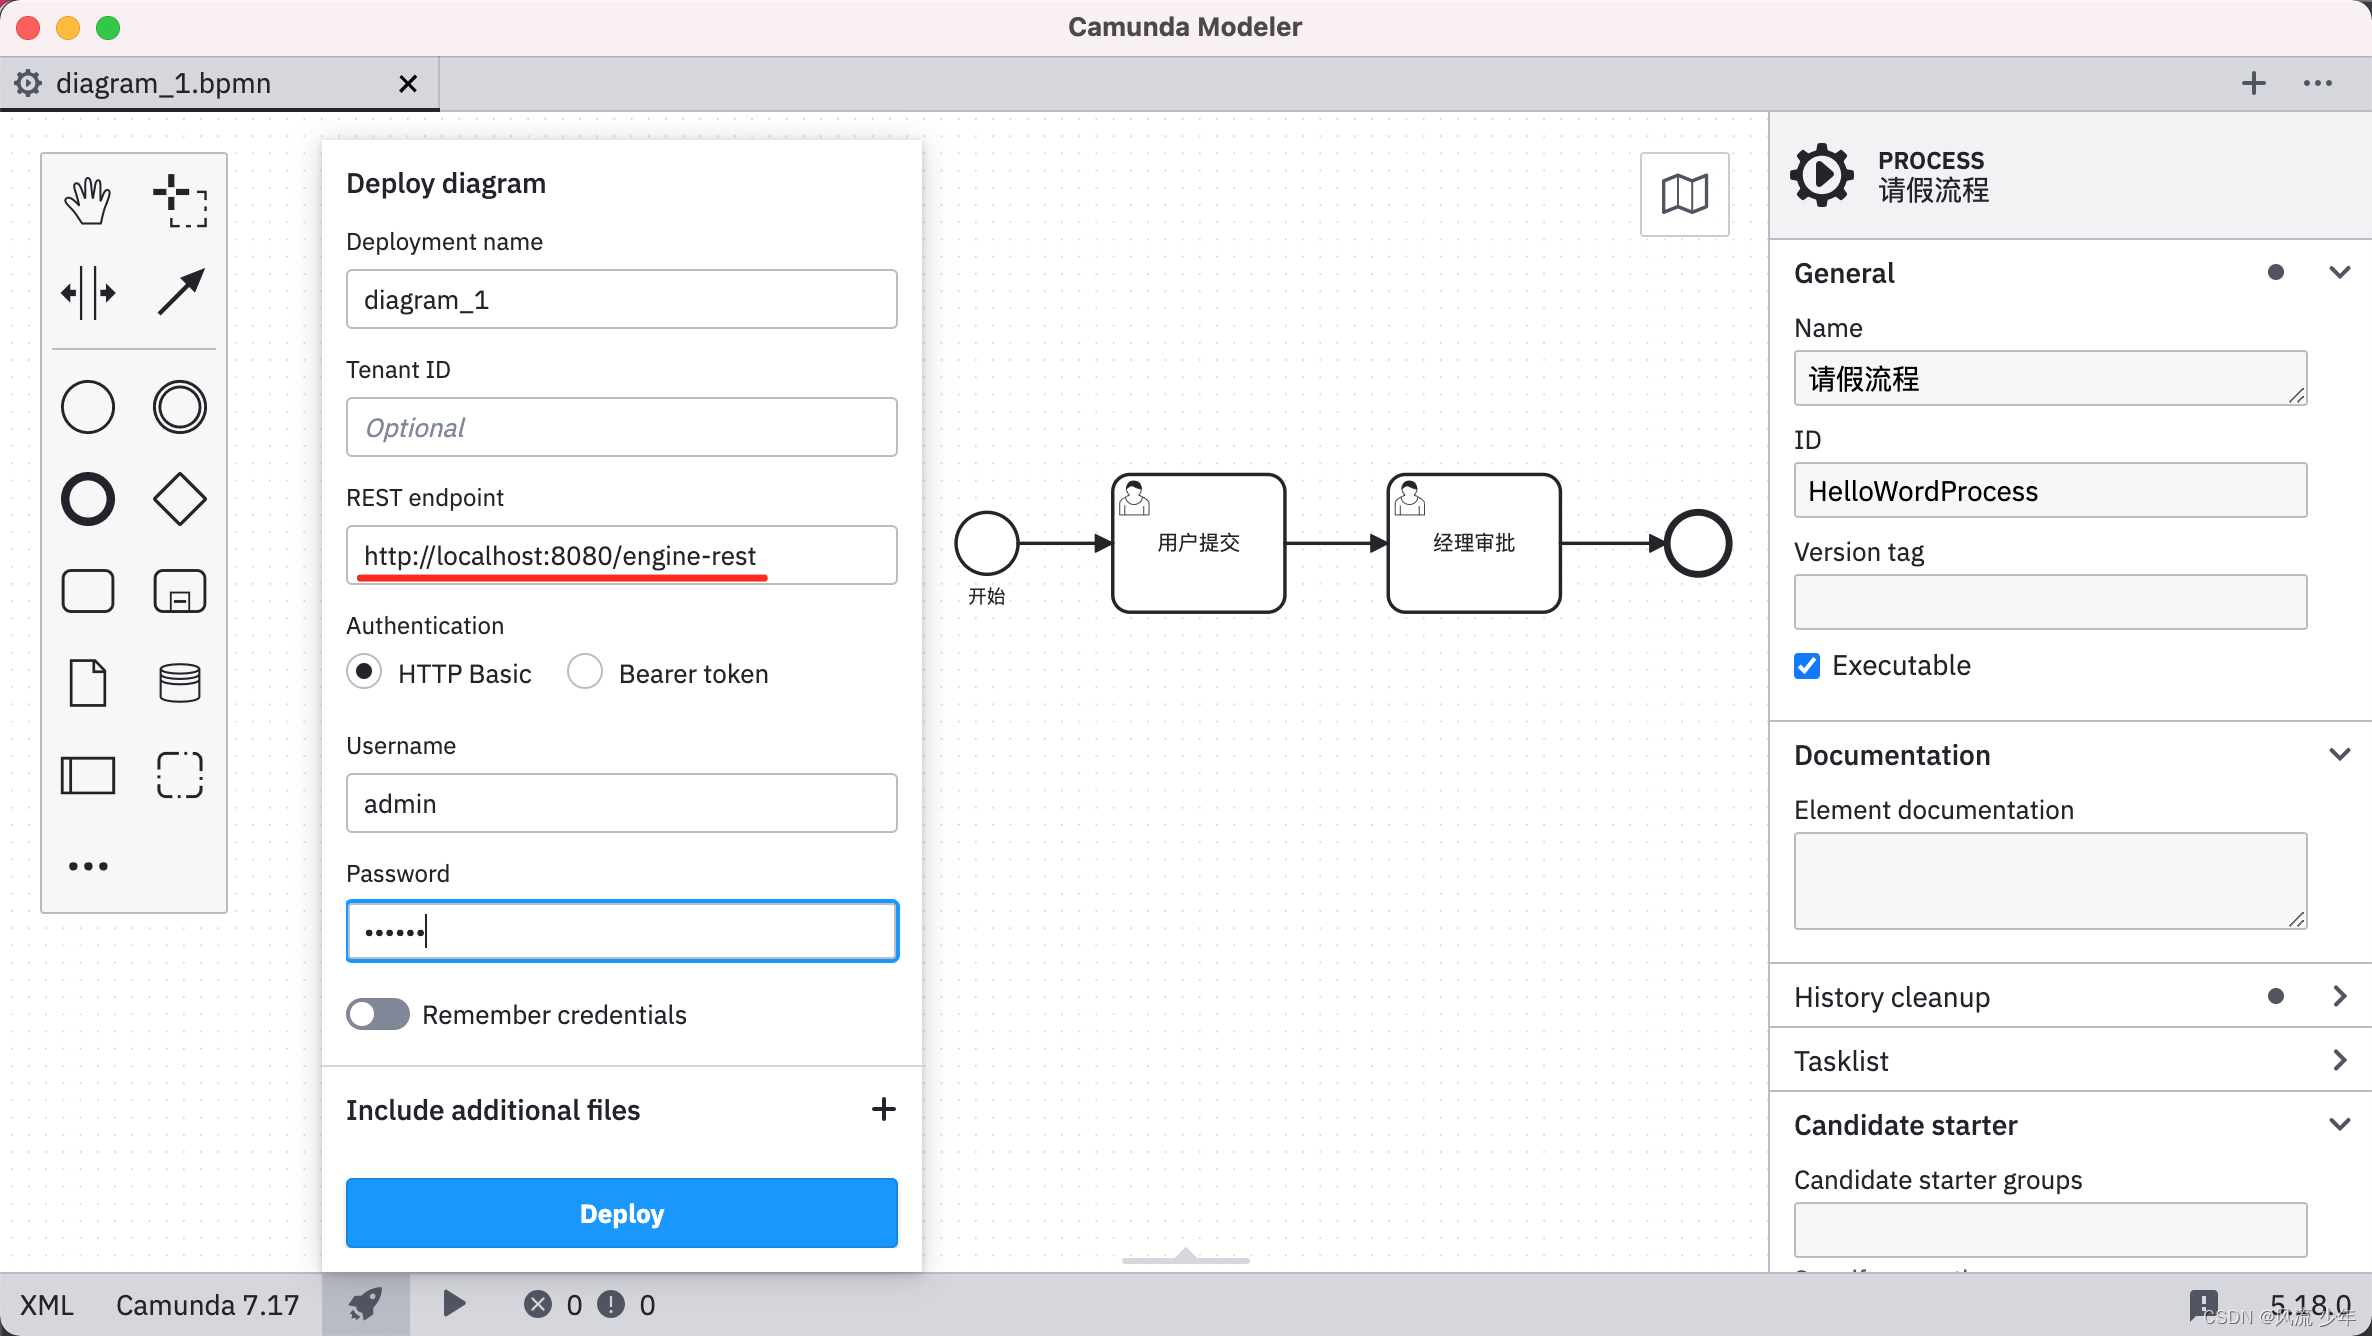Click the connect/arrow tool icon

pos(179,293)
